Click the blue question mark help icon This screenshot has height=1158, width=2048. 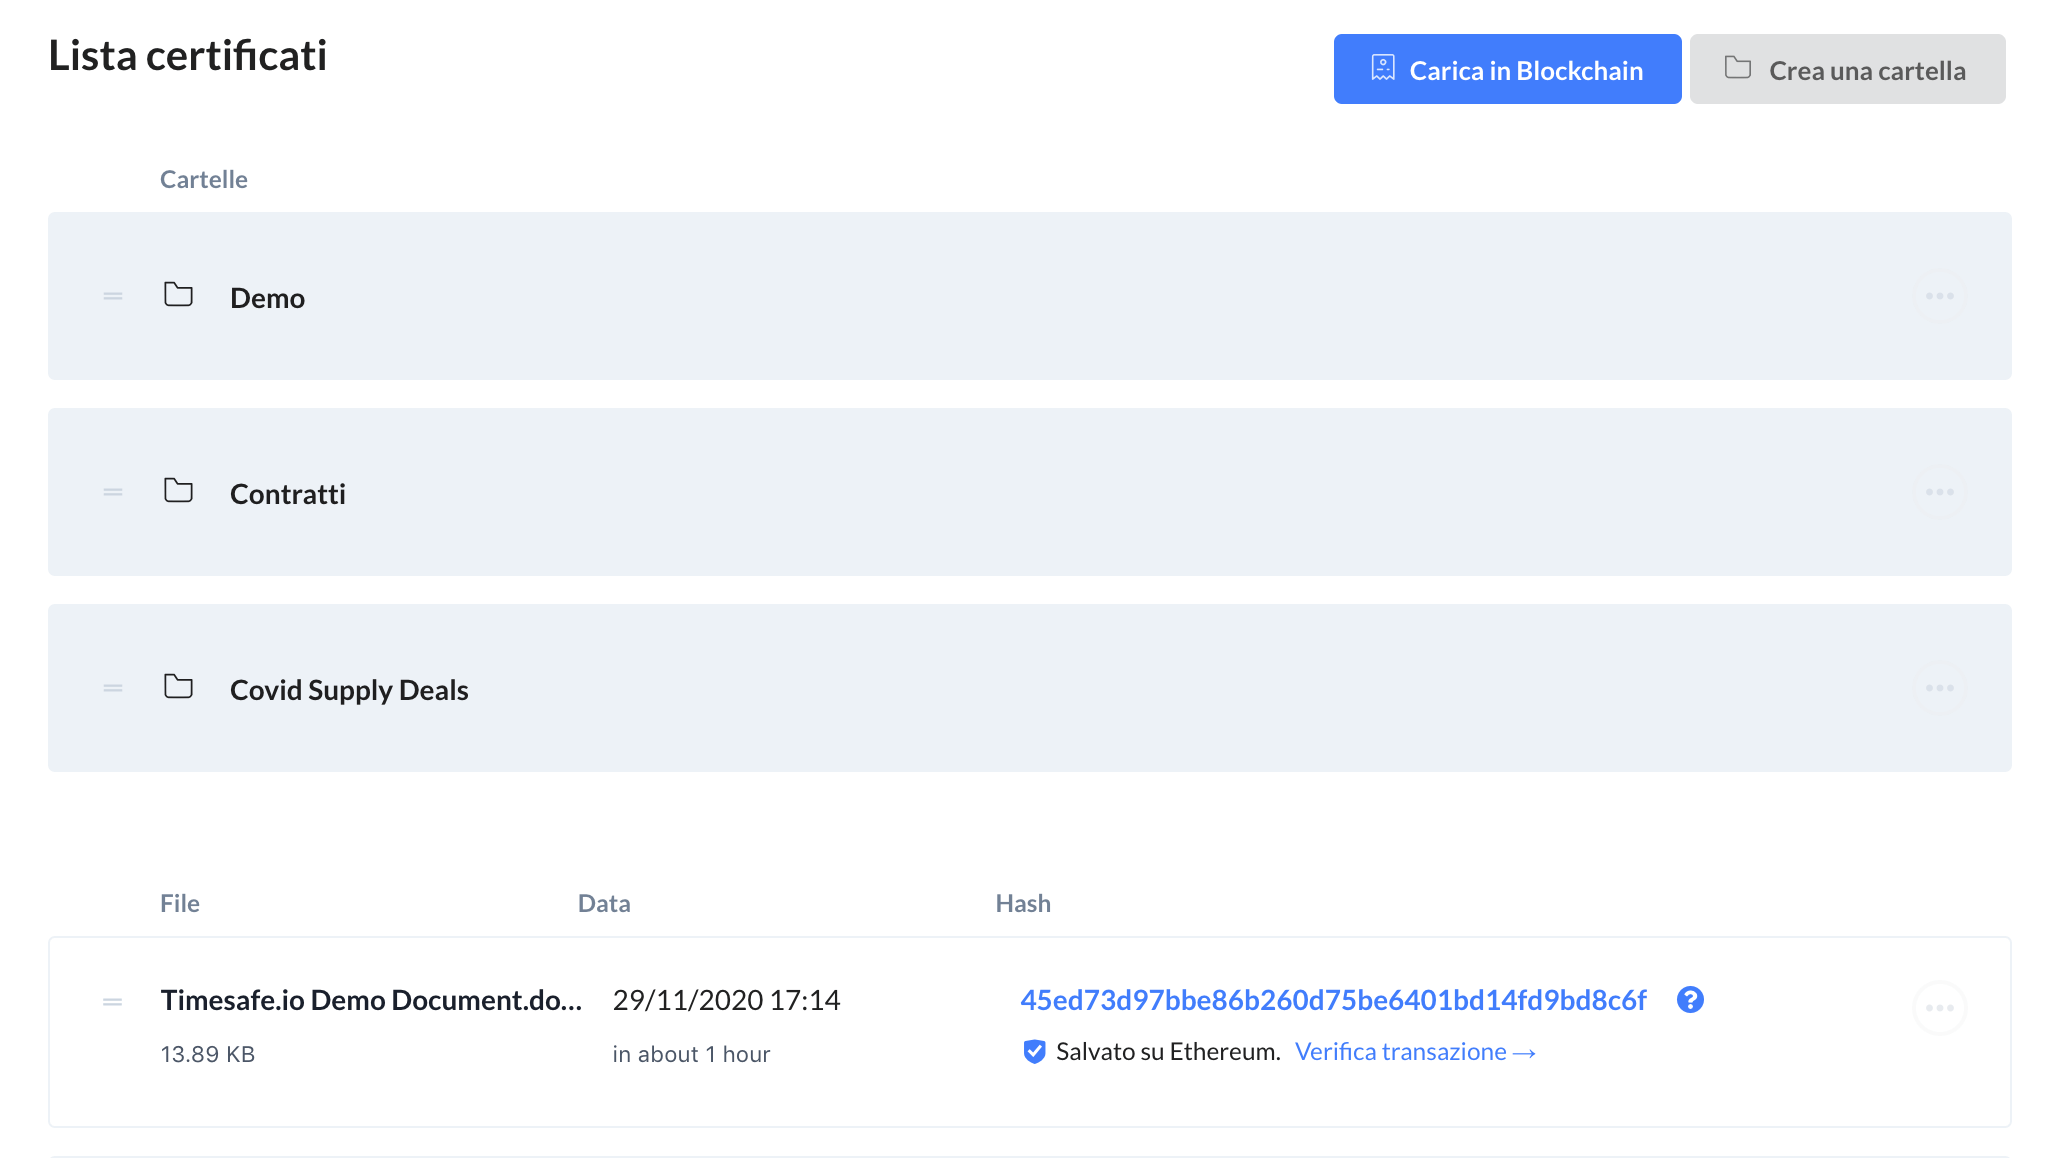(x=1690, y=1000)
